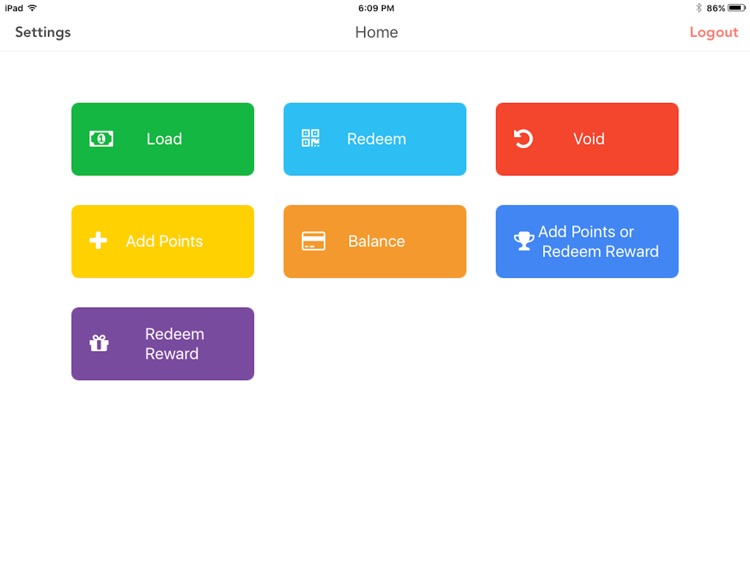
Task: Click the credit card icon on Balance
Action: point(313,241)
